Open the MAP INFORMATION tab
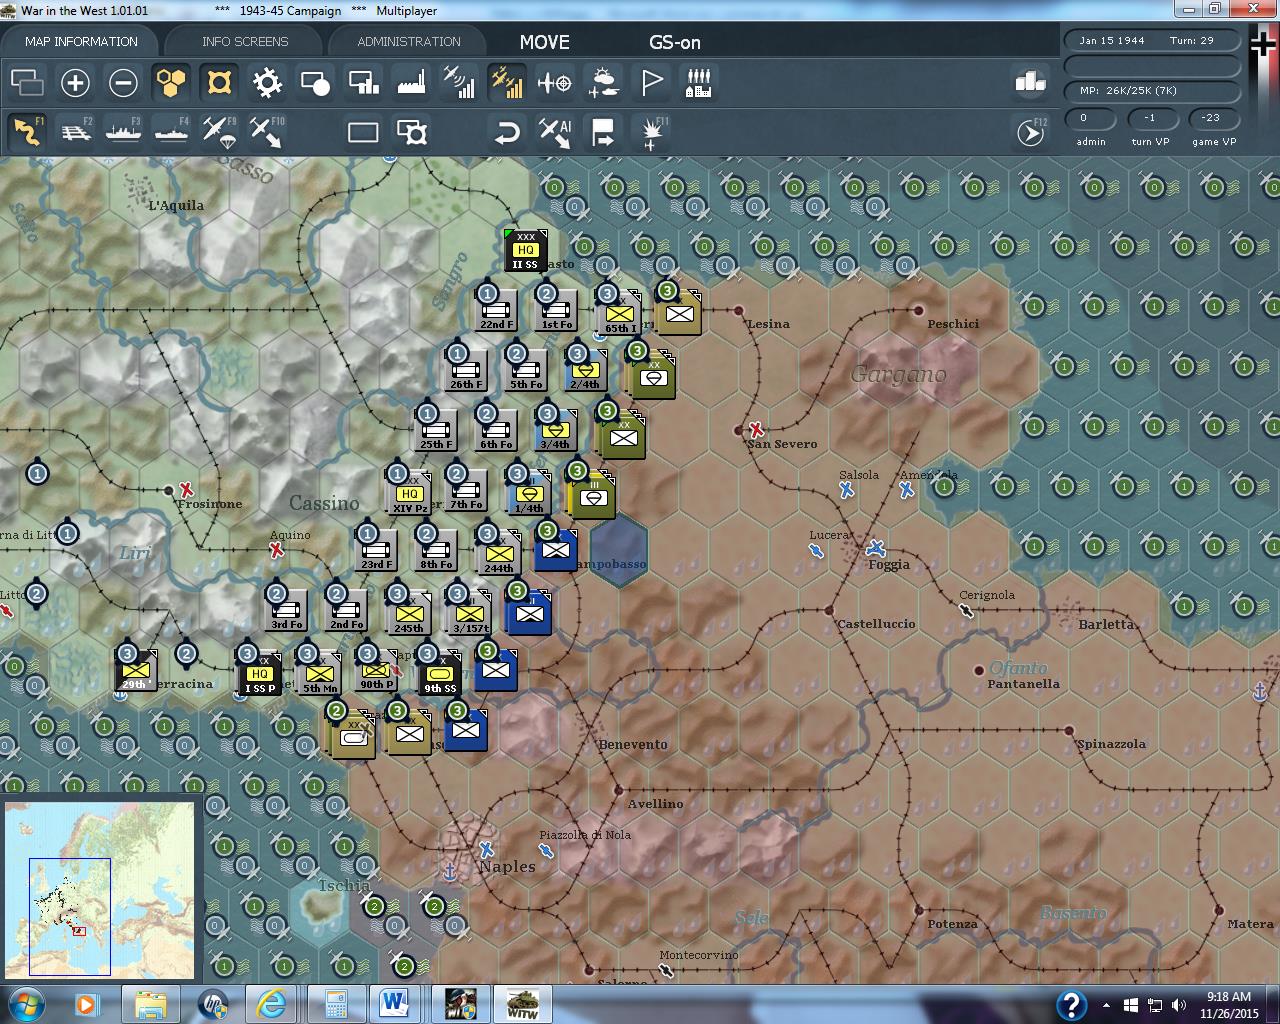 (80, 41)
